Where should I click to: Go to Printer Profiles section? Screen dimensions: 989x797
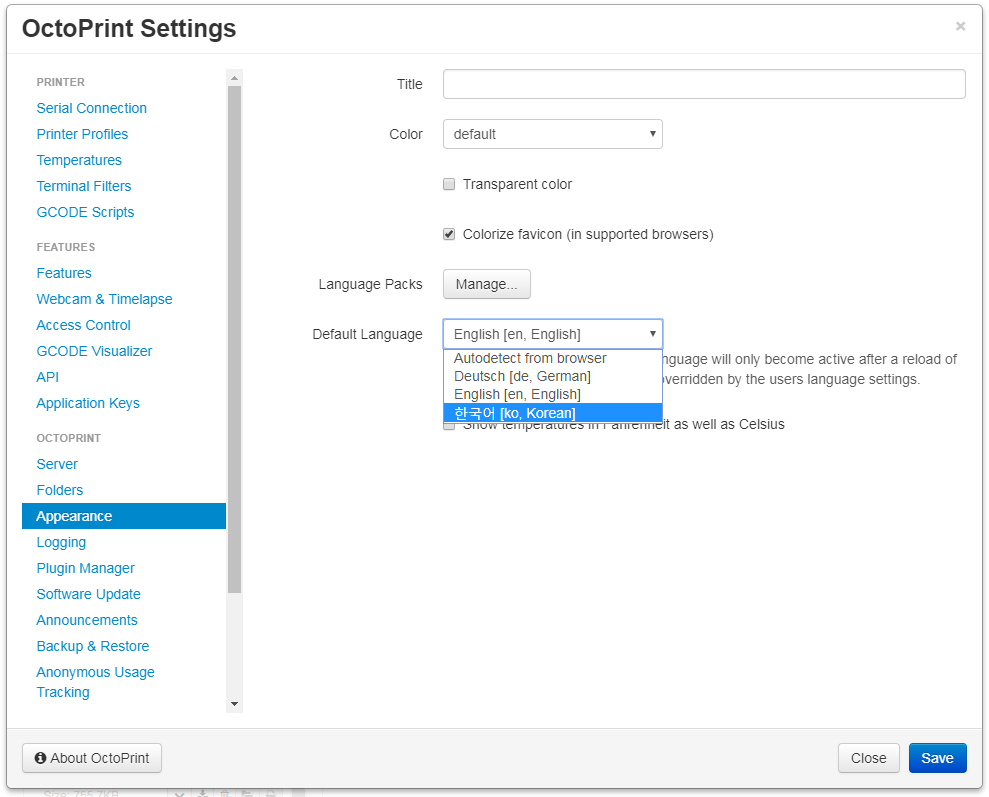[x=82, y=134]
